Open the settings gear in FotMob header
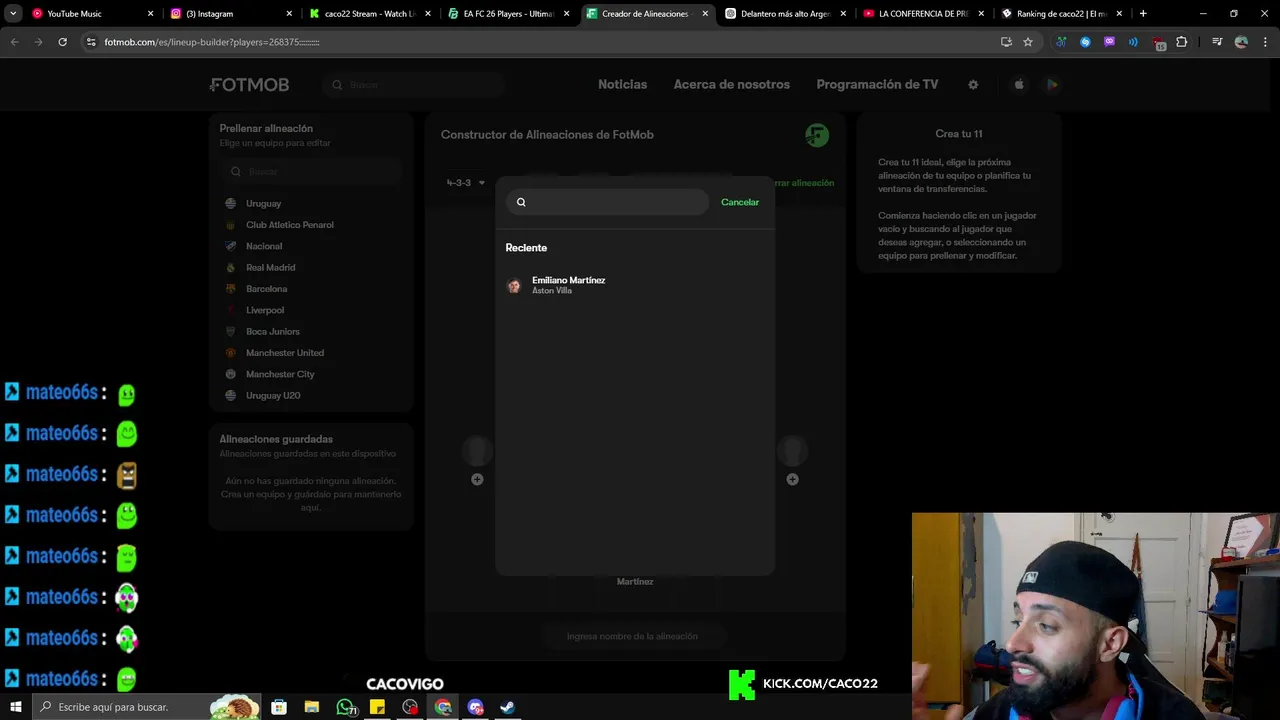 point(973,85)
